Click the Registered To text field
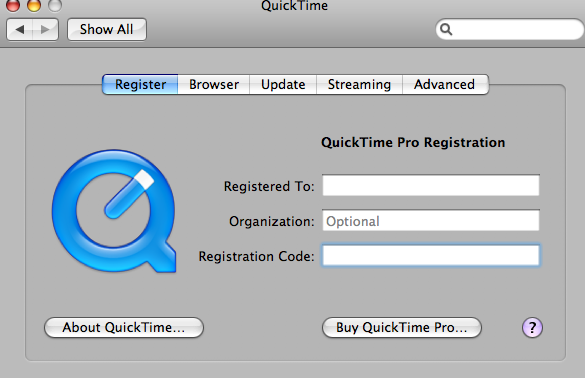Image resolution: width=585 pixels, height=378 pixels. pyautogui.click(x=431, y=185)
